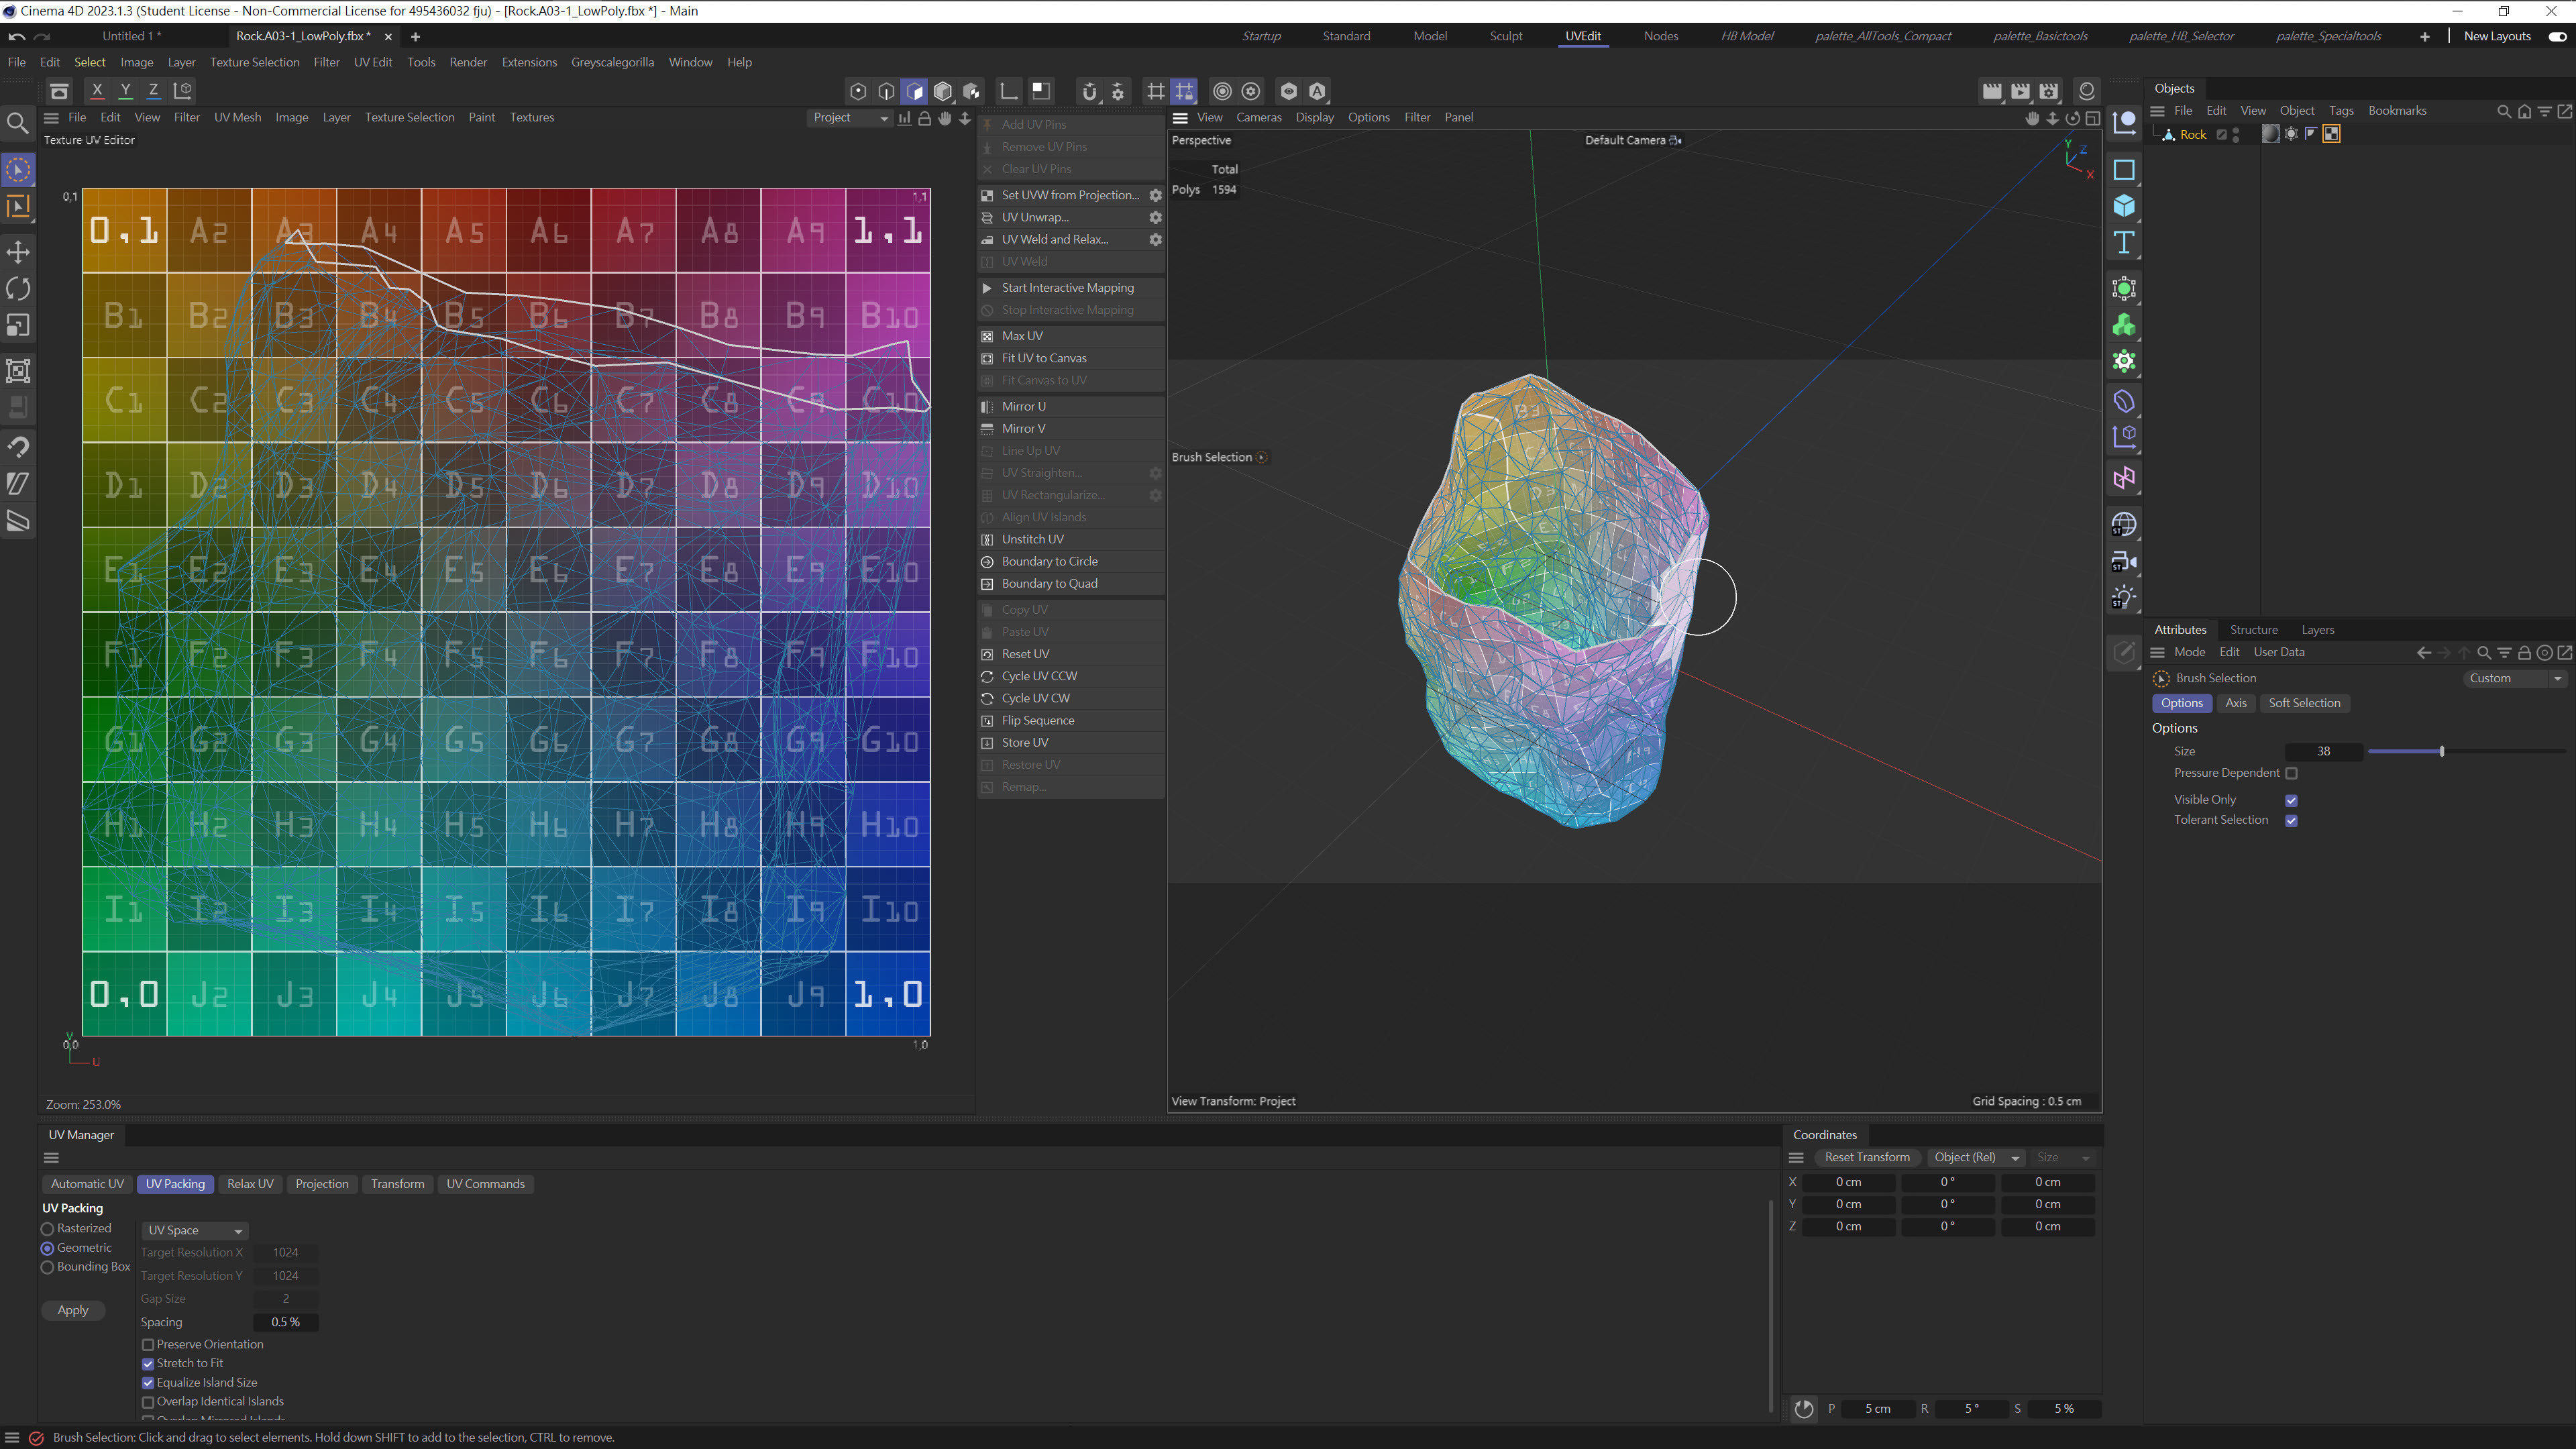2576x1449 pixels.
Task: Click the Text spline tool icon
Action: [2124, 243]
